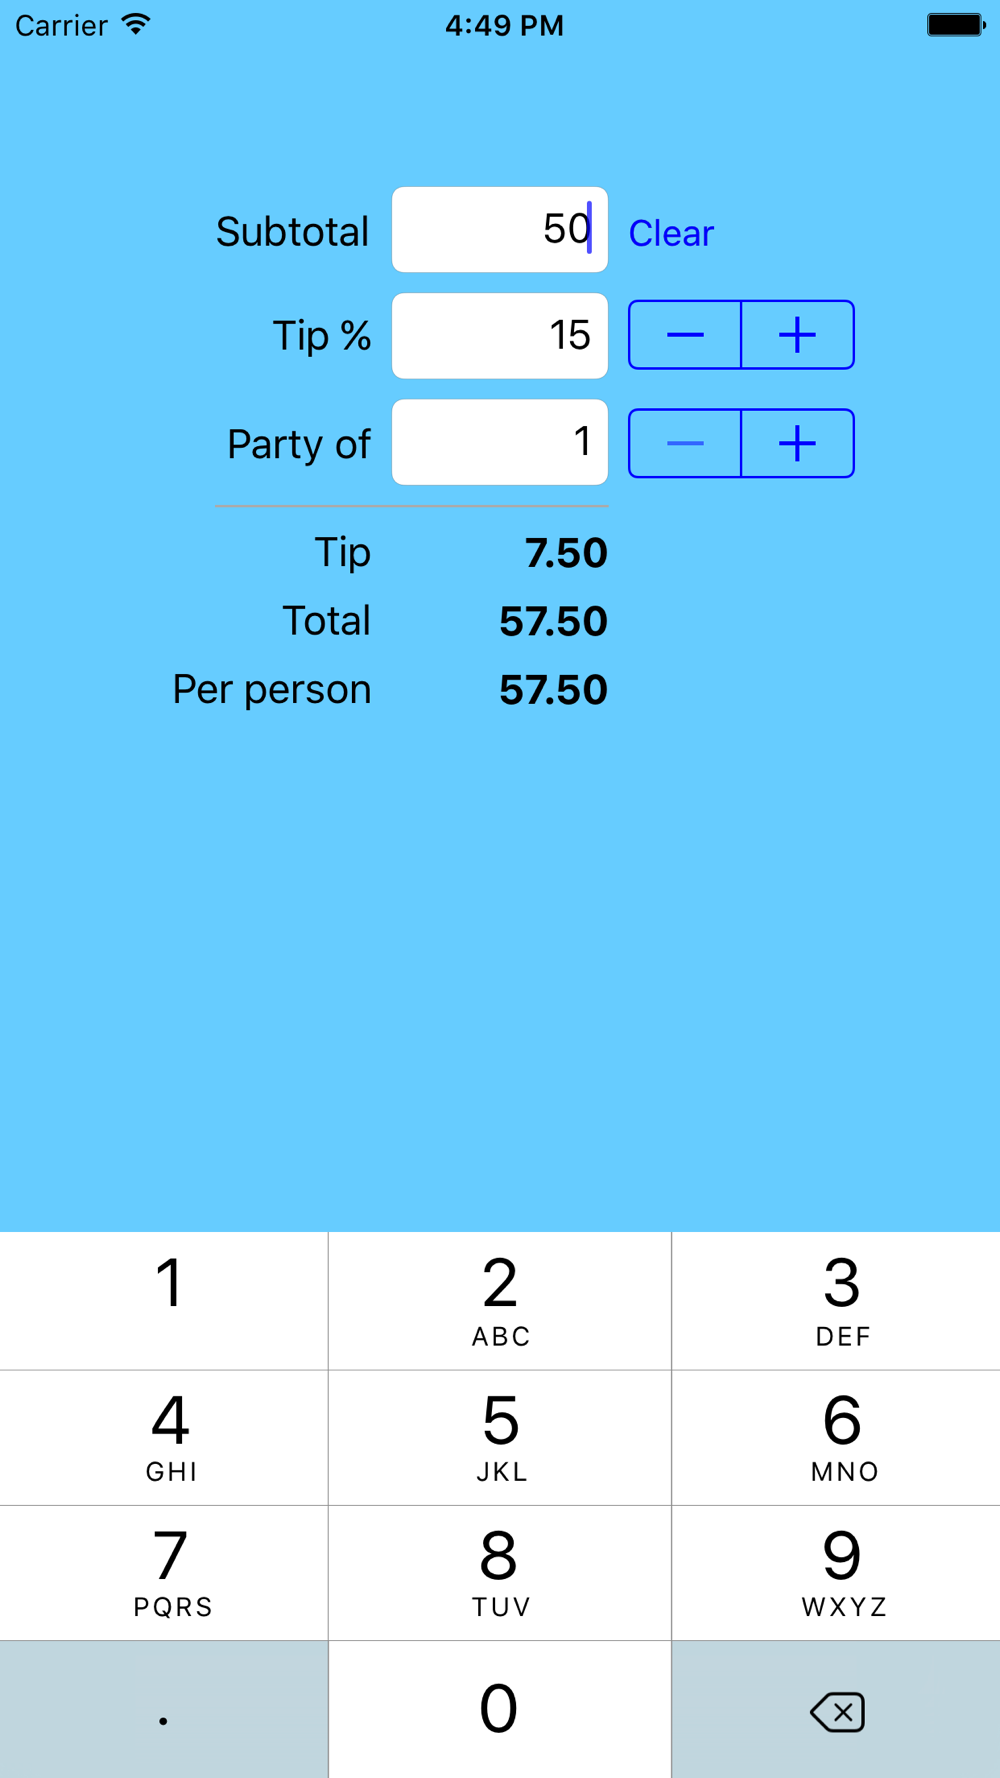
Task: Tap keypad digit 3 DEF
Action: (x=836, y=1300)
